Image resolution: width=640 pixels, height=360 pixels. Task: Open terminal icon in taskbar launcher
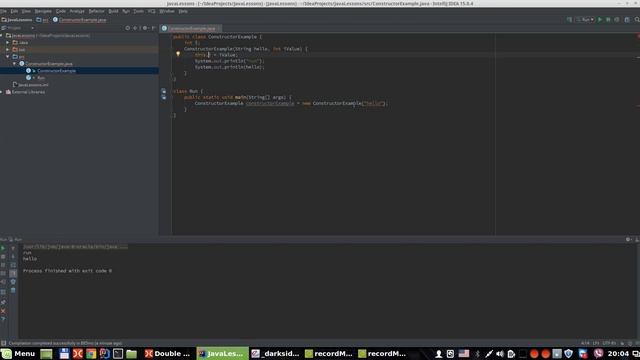coord(118,353)
